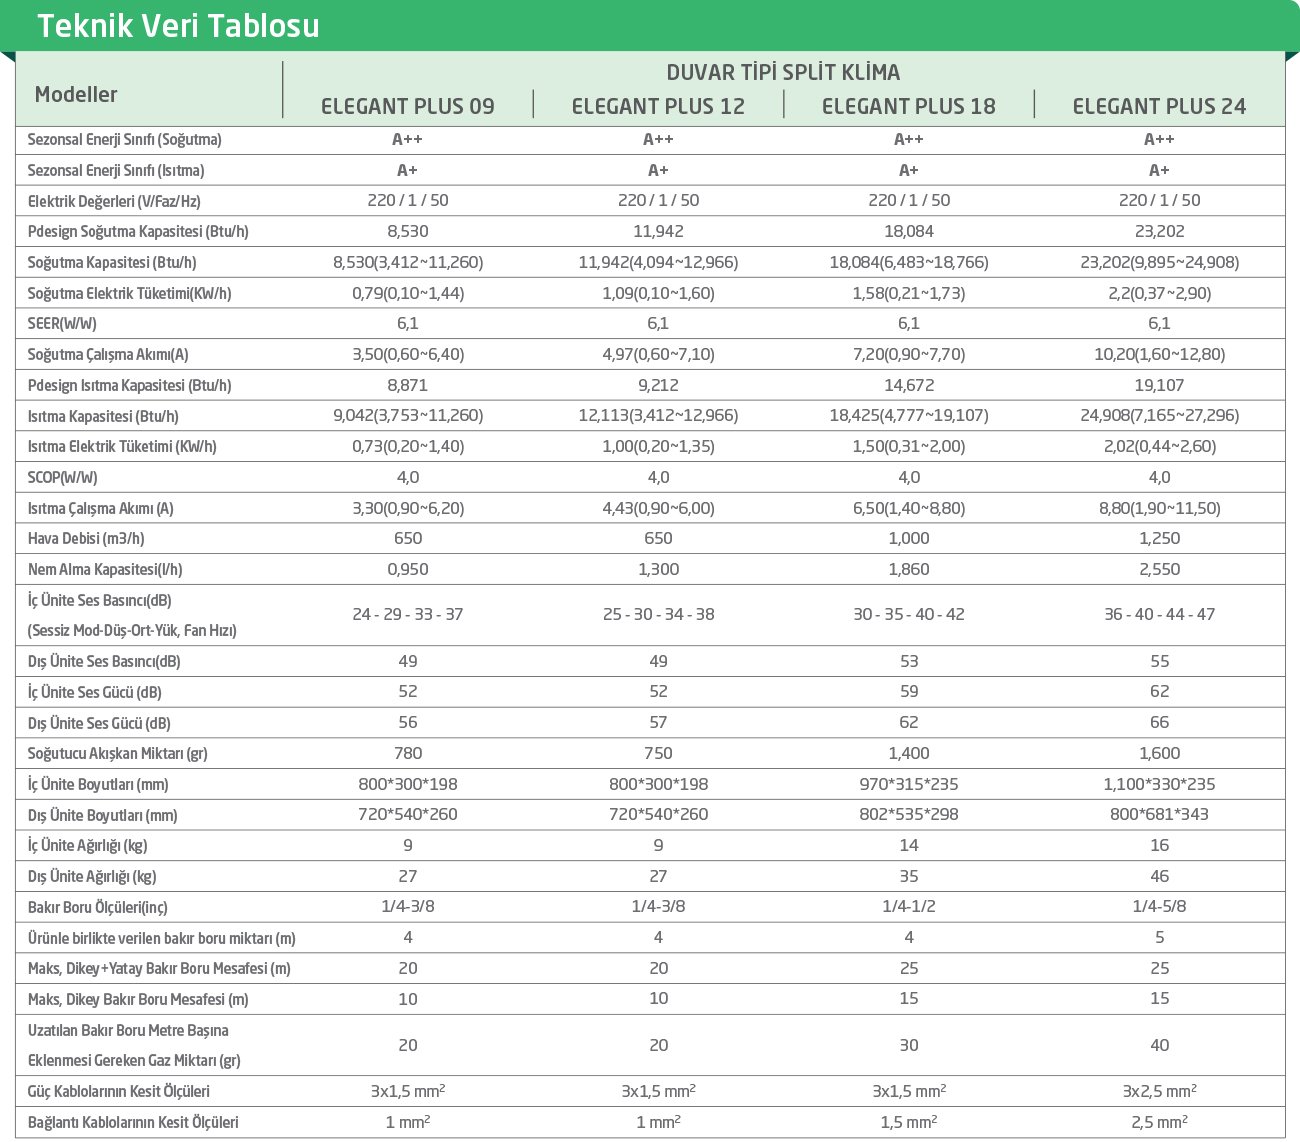Select the Nem Alma value 0,950
This screenshot has width=1300, height=1142.
tap(408, 569)
